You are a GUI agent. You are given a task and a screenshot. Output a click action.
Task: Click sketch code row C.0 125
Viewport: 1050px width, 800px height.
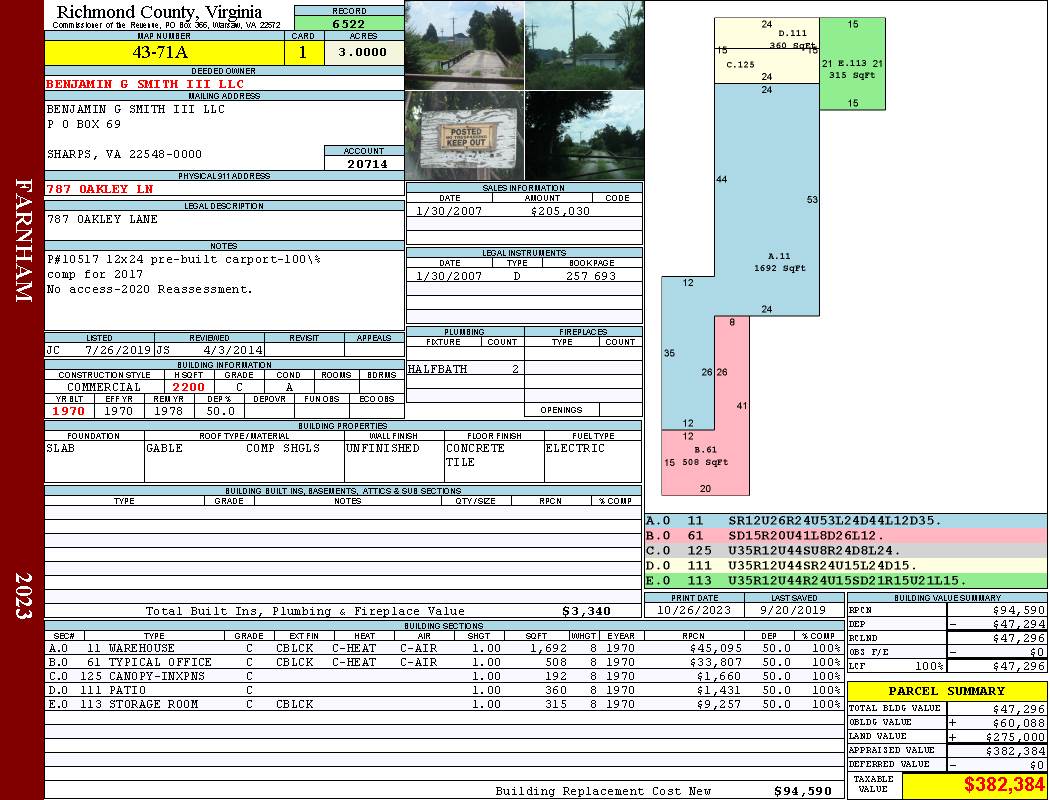(846, 550)
